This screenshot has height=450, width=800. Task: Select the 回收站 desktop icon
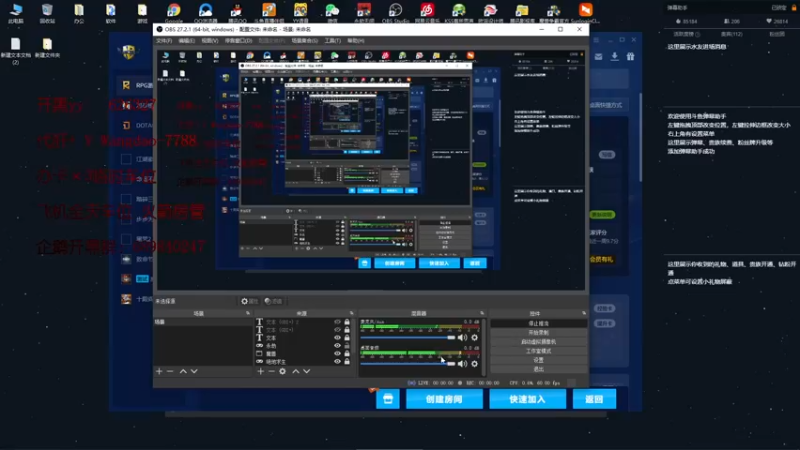click(x=47, y=13)
